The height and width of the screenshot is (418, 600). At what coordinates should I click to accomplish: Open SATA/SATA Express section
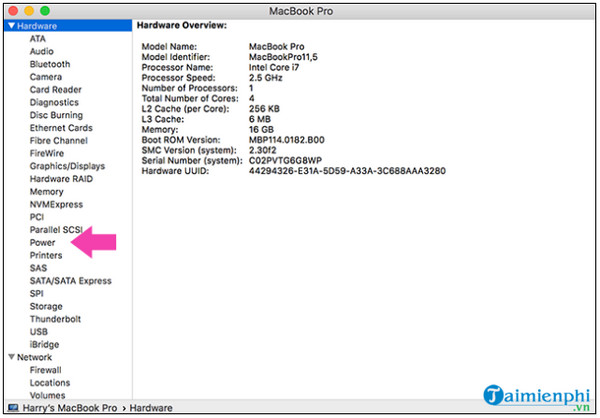click(70, 281)
